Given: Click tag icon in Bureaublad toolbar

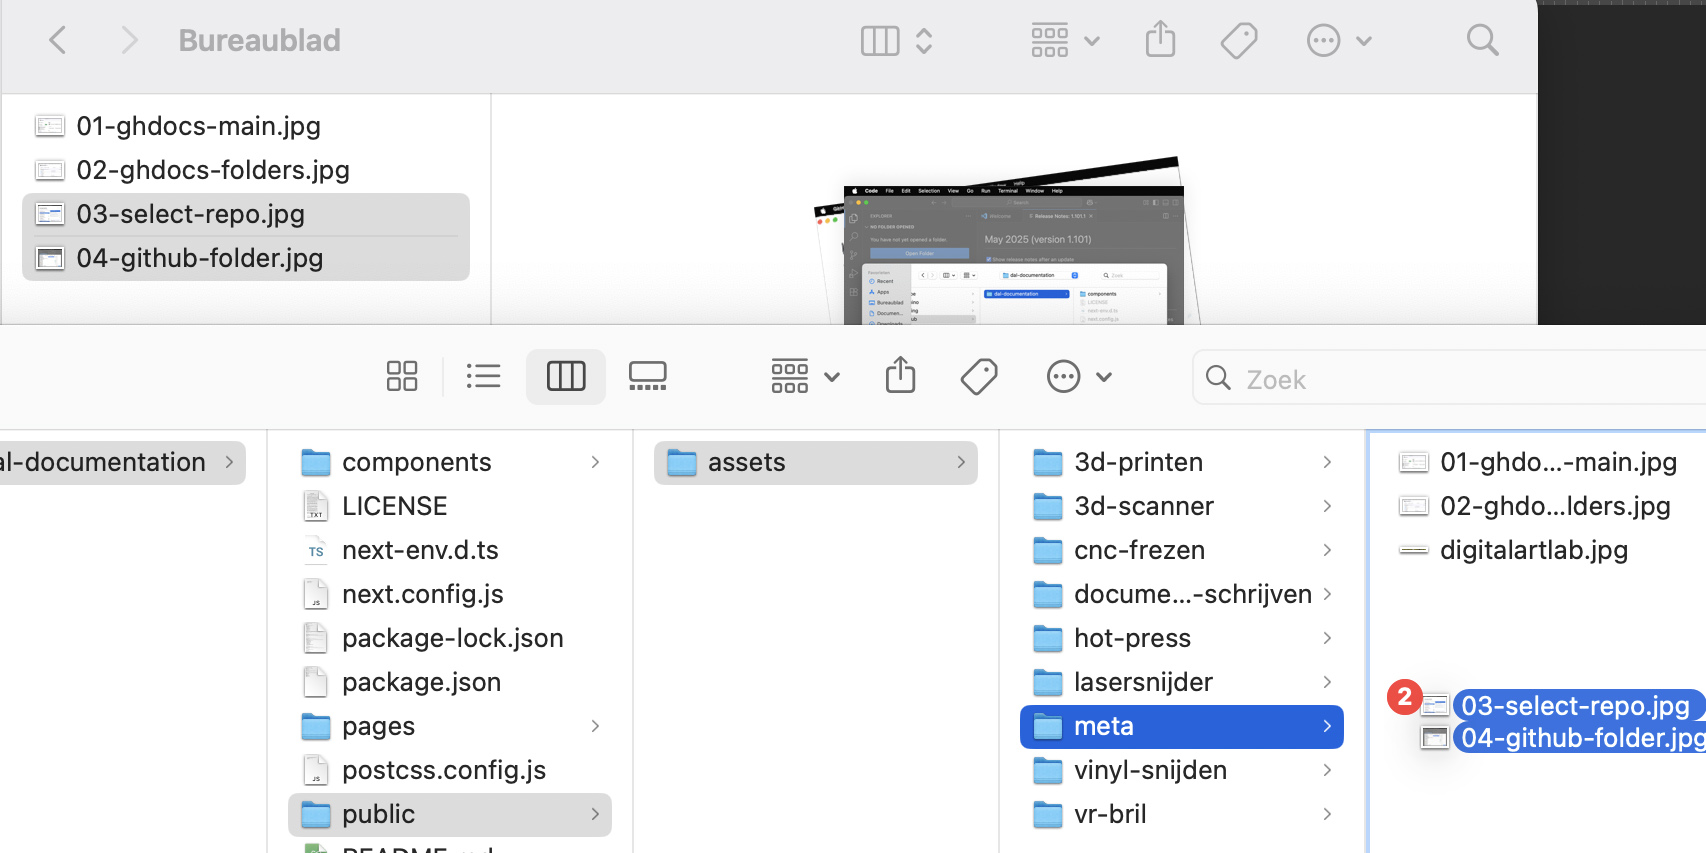Looking at the screenshot, I should [x=1239, y=41].
